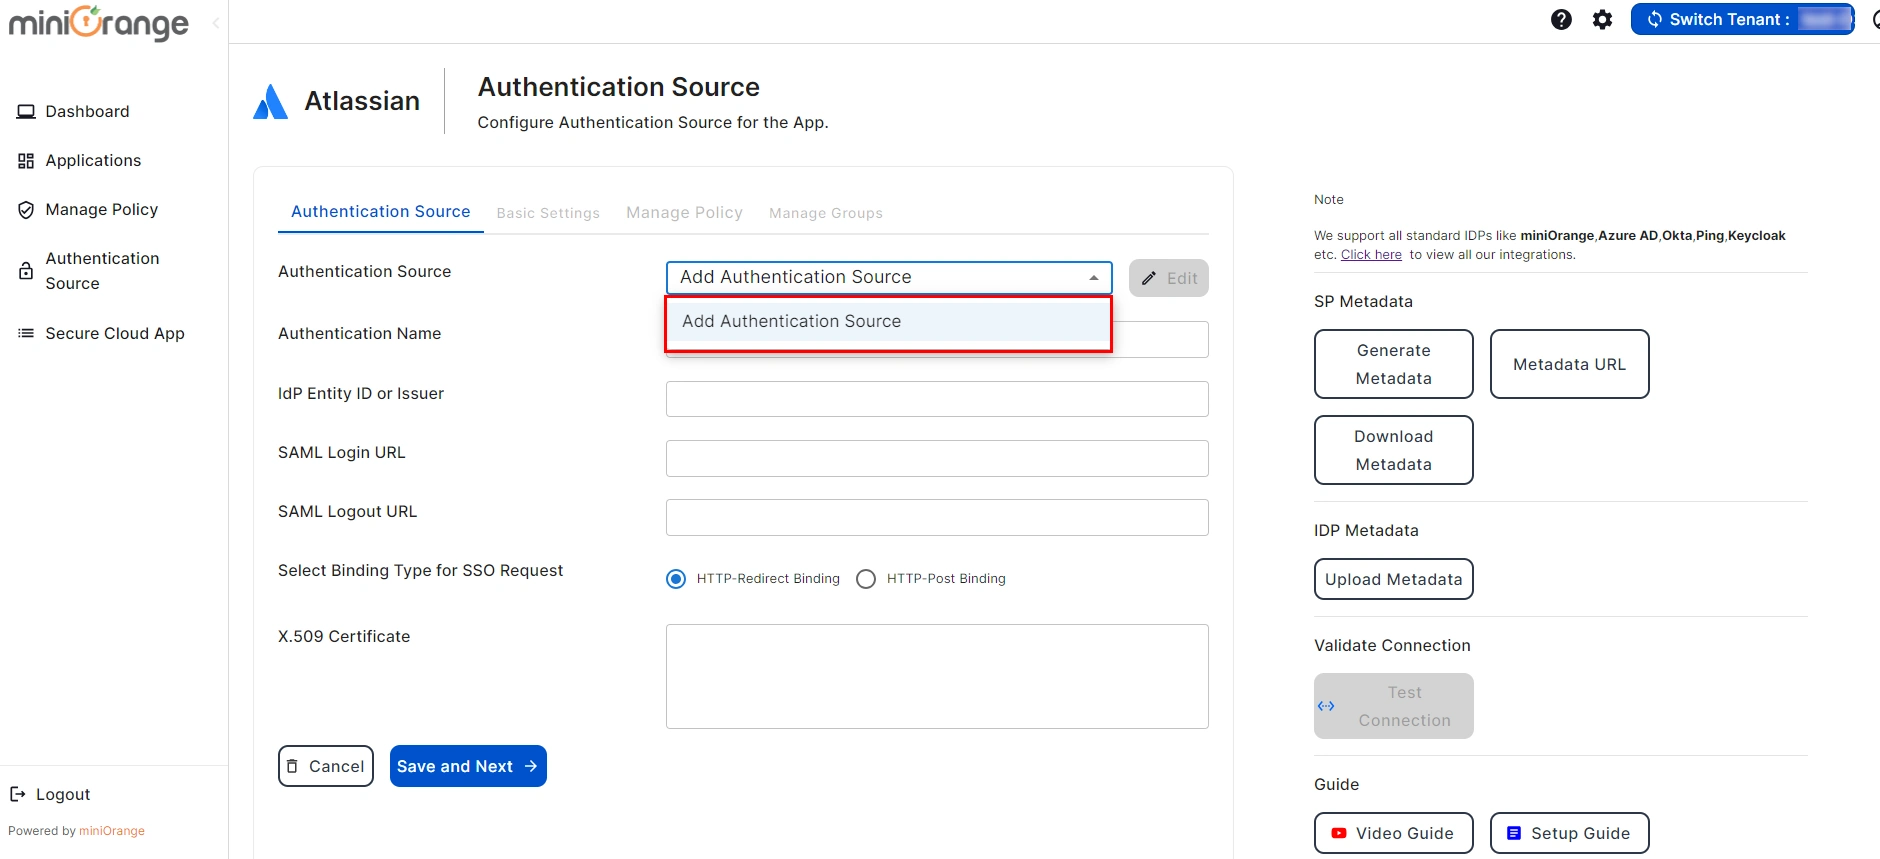
Task: Click the Metadata URL button
Action: click(1570, 364)
